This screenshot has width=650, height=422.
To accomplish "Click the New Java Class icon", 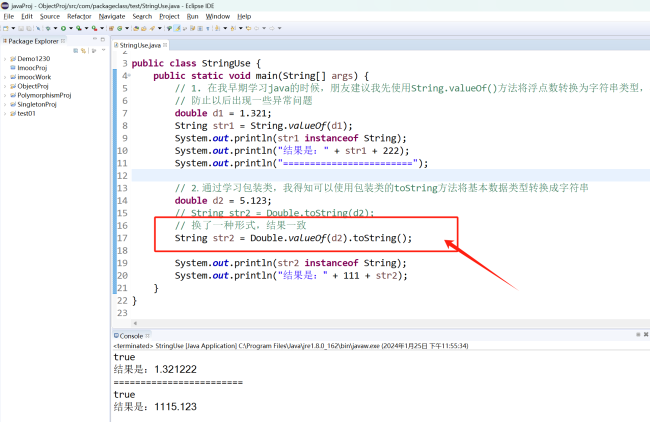I will pyautogui.click(x=120, y=28).
